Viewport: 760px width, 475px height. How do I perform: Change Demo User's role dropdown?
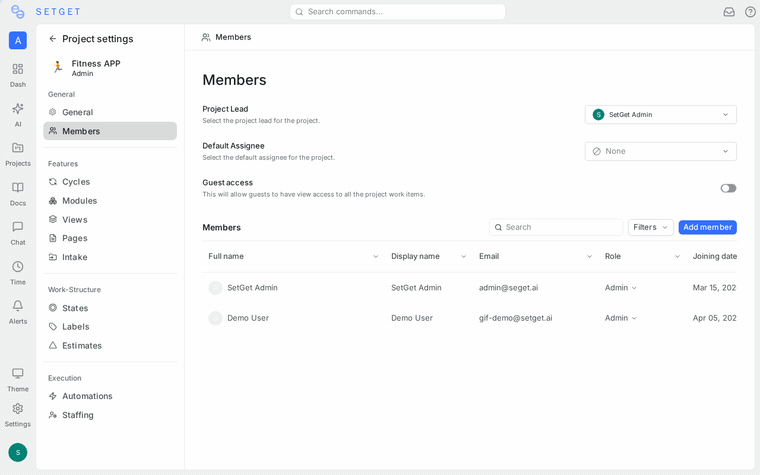click(x=620, y=318)
